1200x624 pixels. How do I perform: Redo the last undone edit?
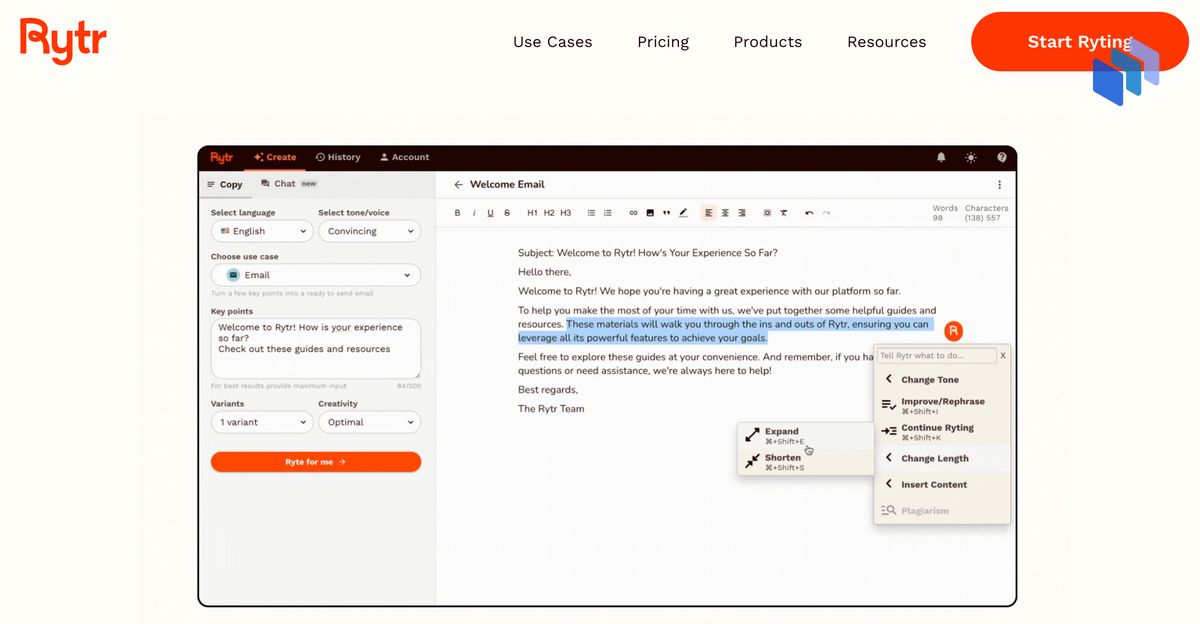click(826, 213)
